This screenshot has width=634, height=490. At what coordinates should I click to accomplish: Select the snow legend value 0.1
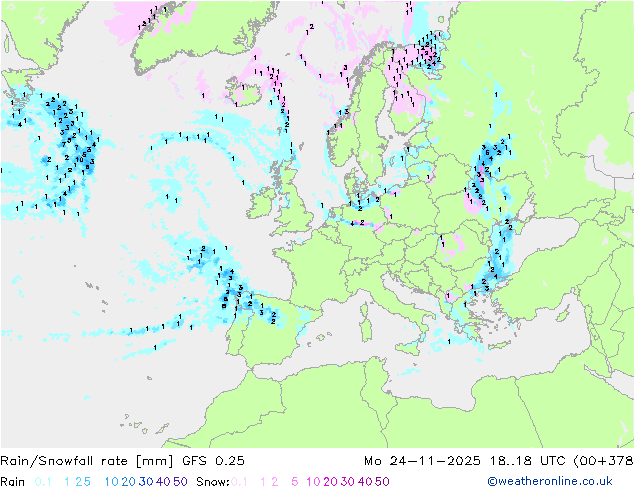[x=239, y=482]
